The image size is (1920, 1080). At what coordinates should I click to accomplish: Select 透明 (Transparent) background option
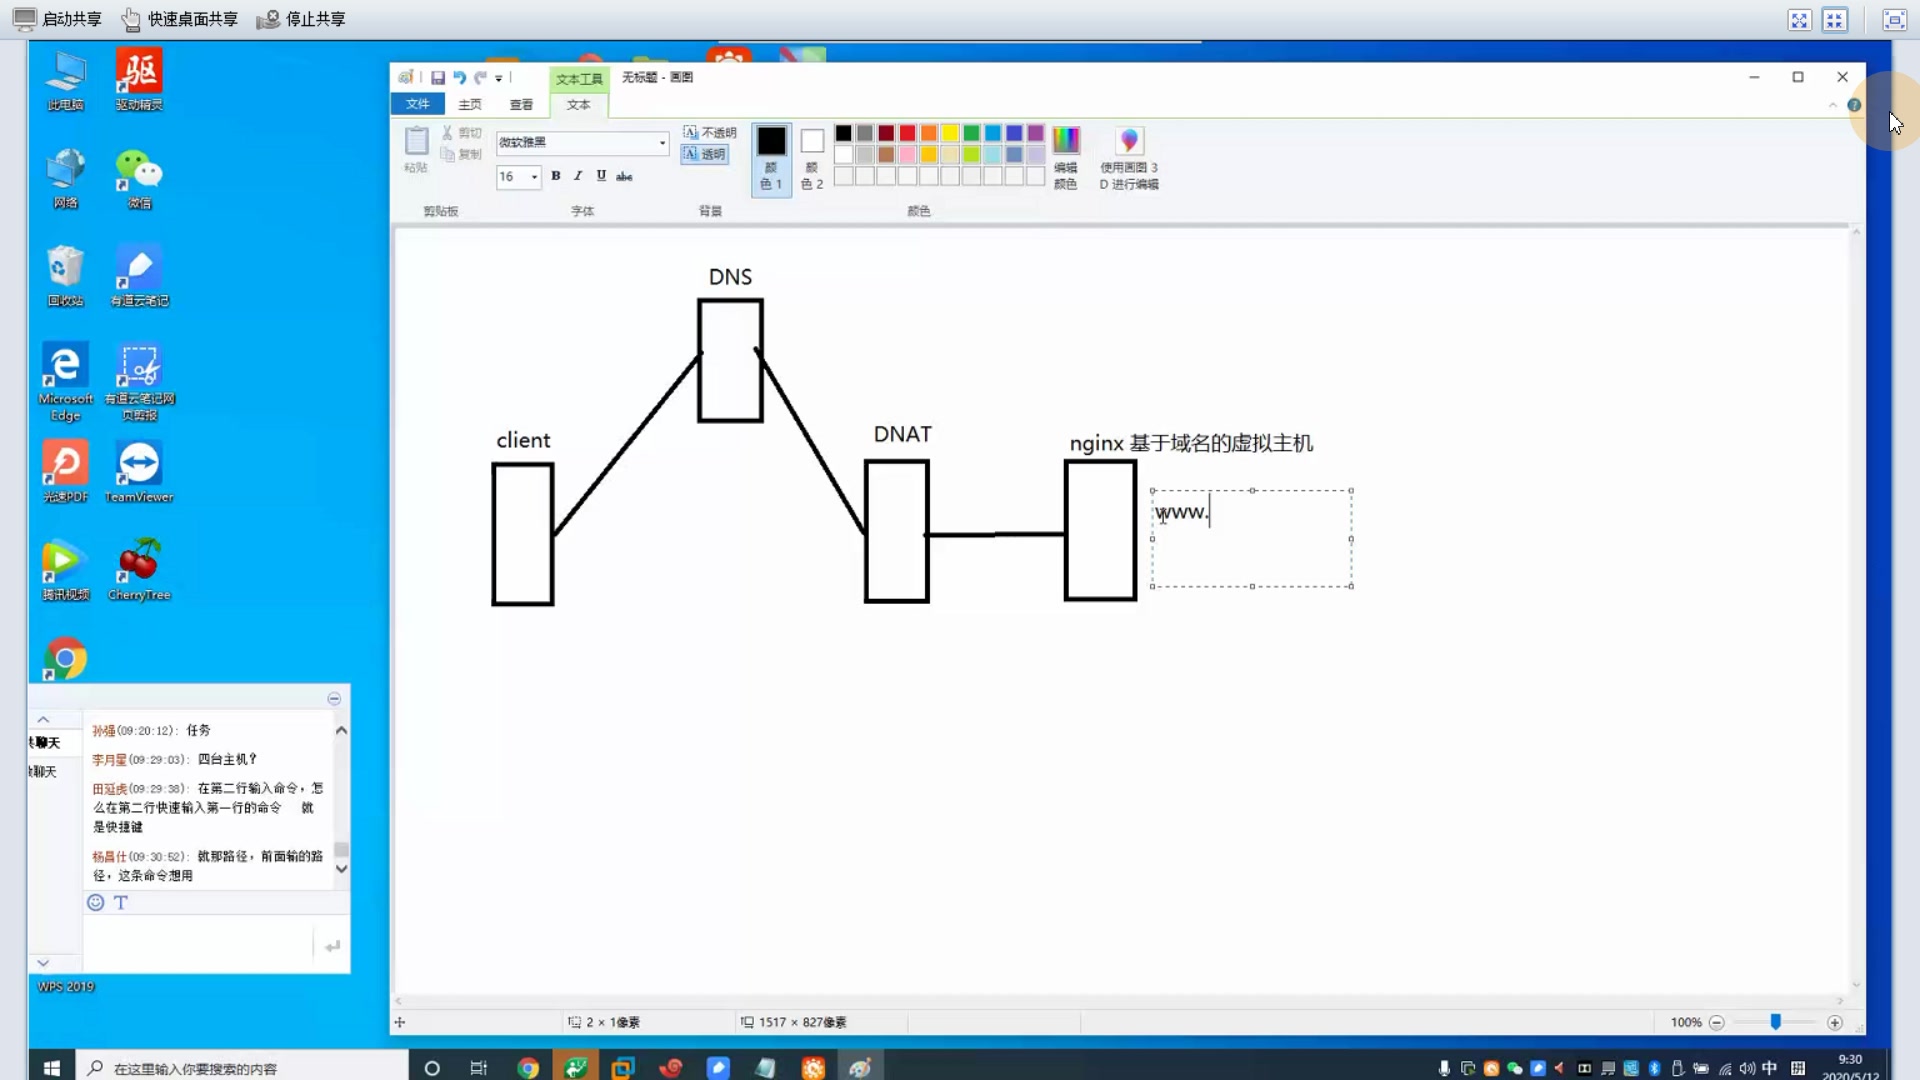pyautogui.click(x=704, y=154)
